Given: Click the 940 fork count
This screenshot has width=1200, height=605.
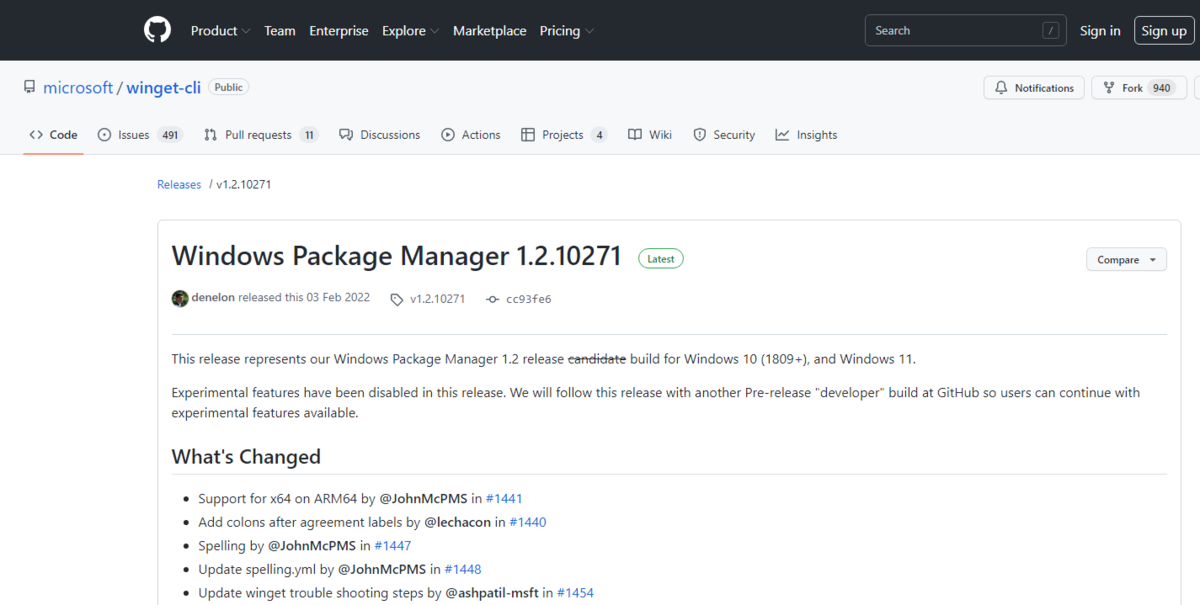Looking at the screenshot, I should tap(1161, 88).
